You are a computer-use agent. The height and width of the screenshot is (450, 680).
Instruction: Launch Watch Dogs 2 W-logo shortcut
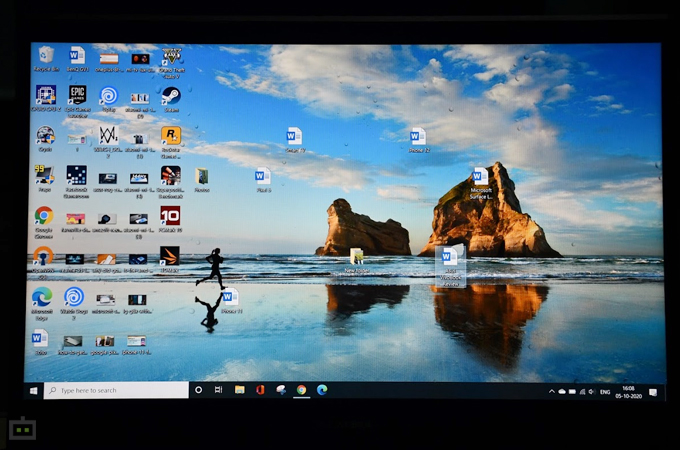108,141
